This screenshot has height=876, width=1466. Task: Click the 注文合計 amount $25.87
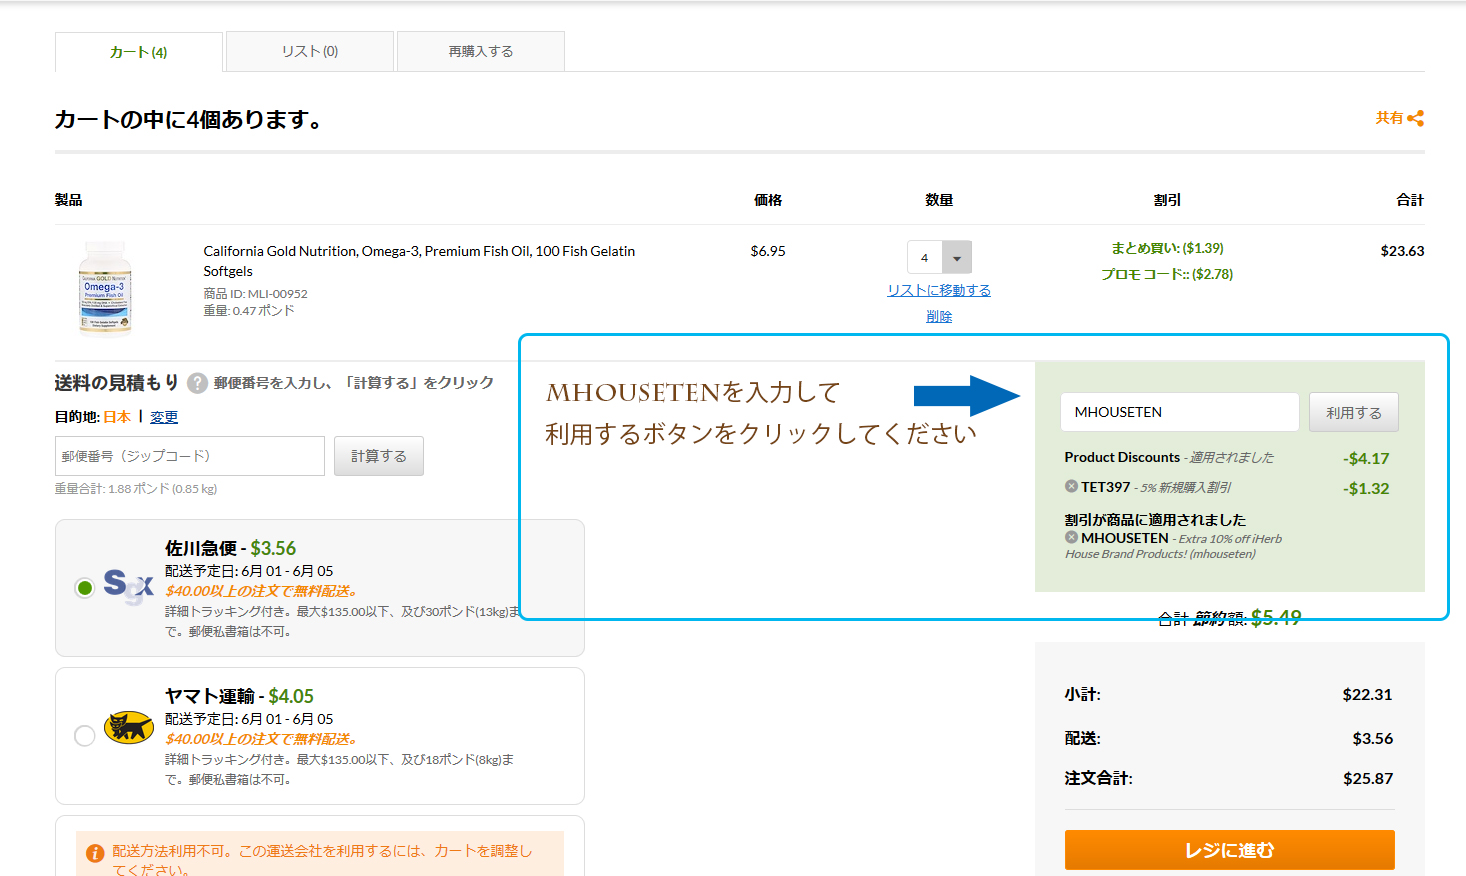[x=1368, y=779]
